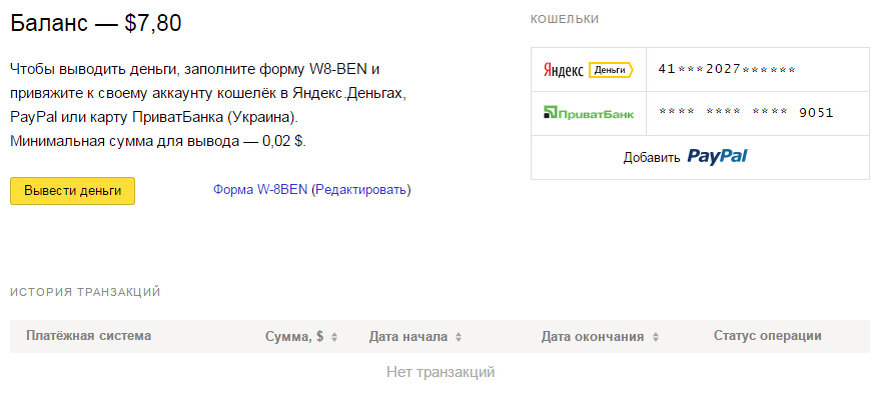Click the PayPal logo
This screenshot has width=879, height=404.
pos(718,156)
